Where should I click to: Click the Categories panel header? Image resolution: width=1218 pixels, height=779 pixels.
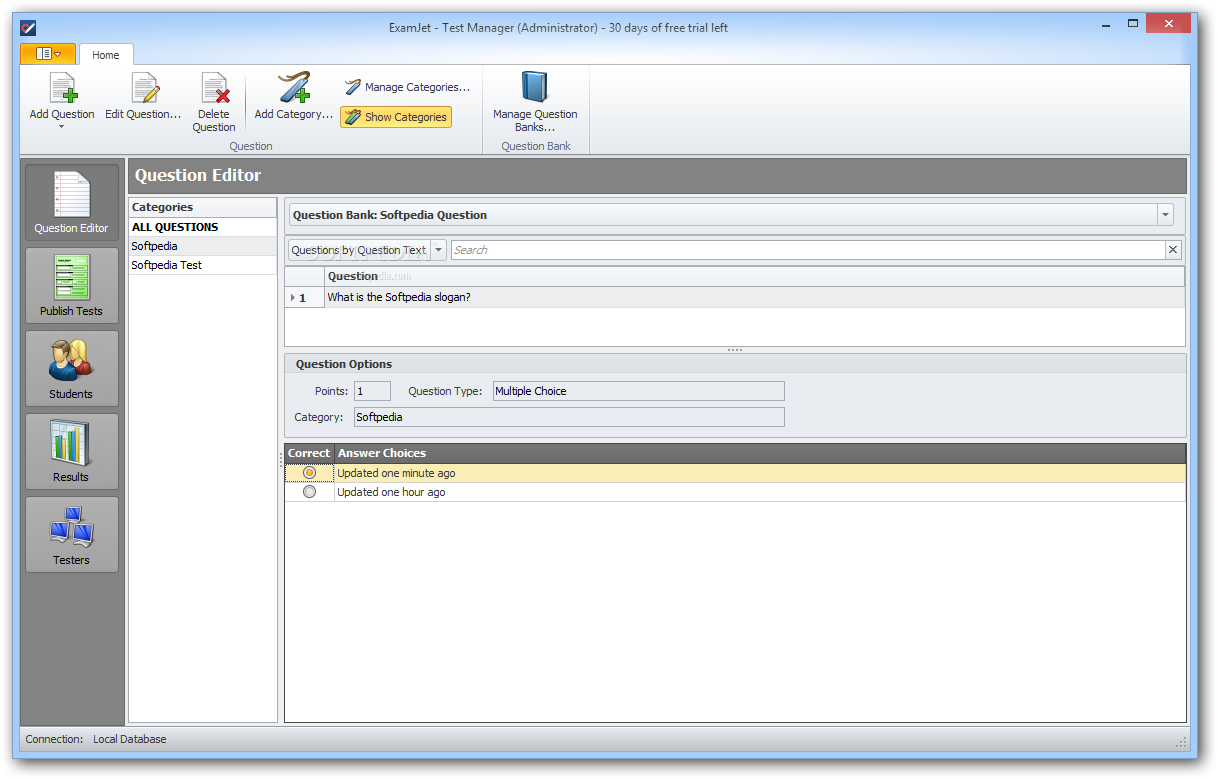tap(203, 207)
